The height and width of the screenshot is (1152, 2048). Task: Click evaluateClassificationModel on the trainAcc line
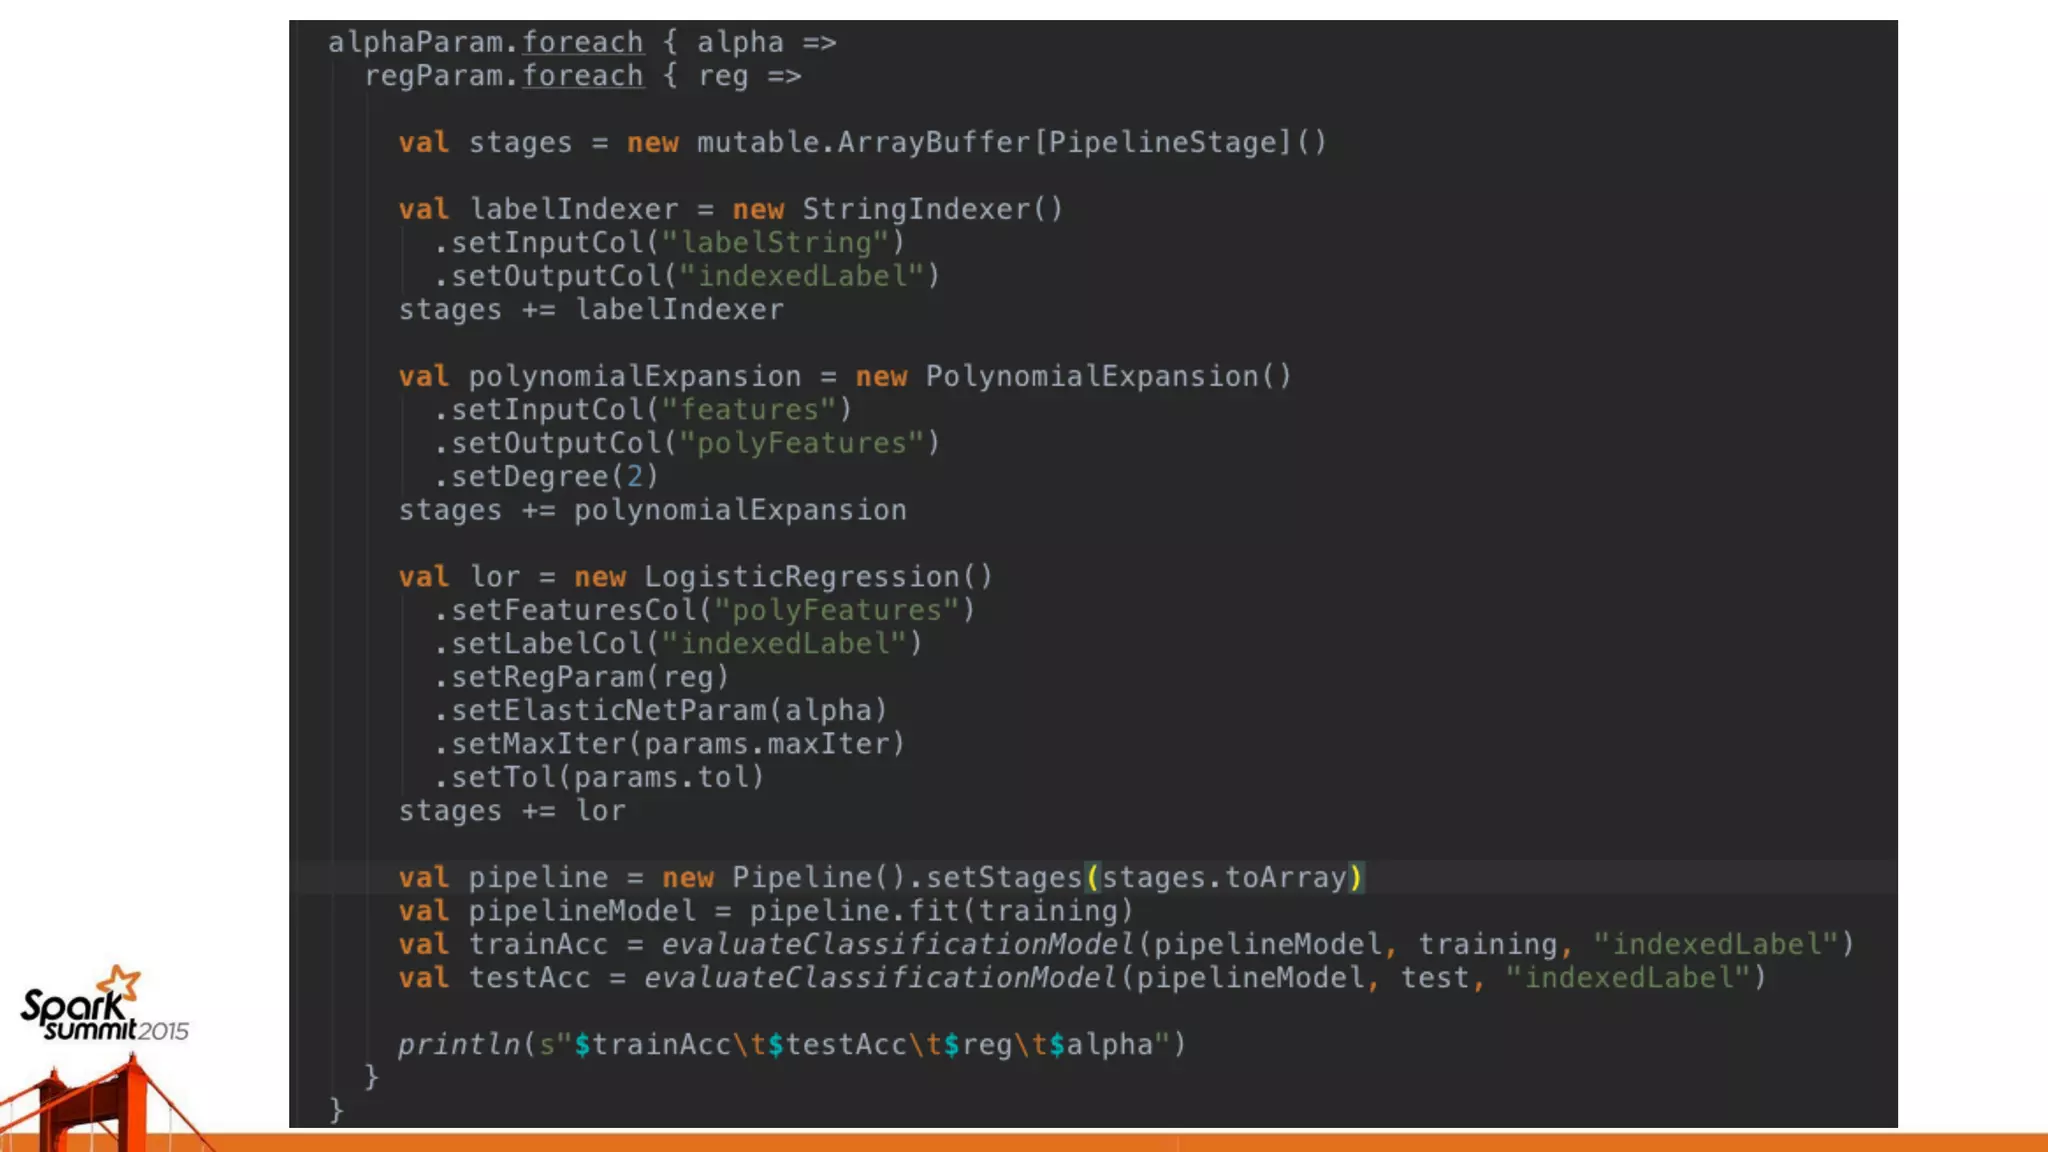(x=897, y=944)
